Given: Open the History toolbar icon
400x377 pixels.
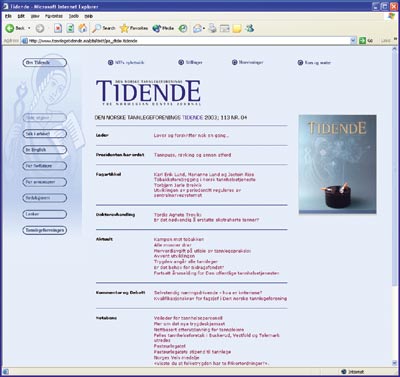Looking at the screenshot, I should point(183,28).
